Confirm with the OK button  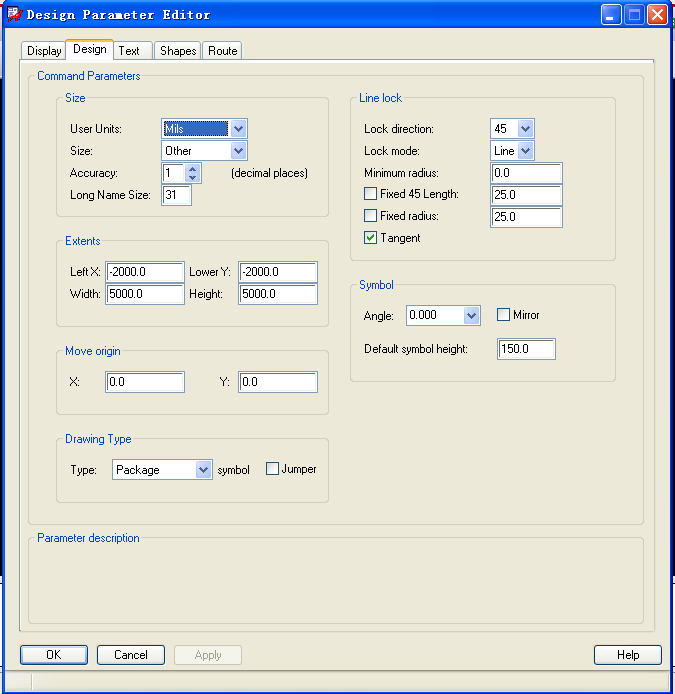pos(54,655)
